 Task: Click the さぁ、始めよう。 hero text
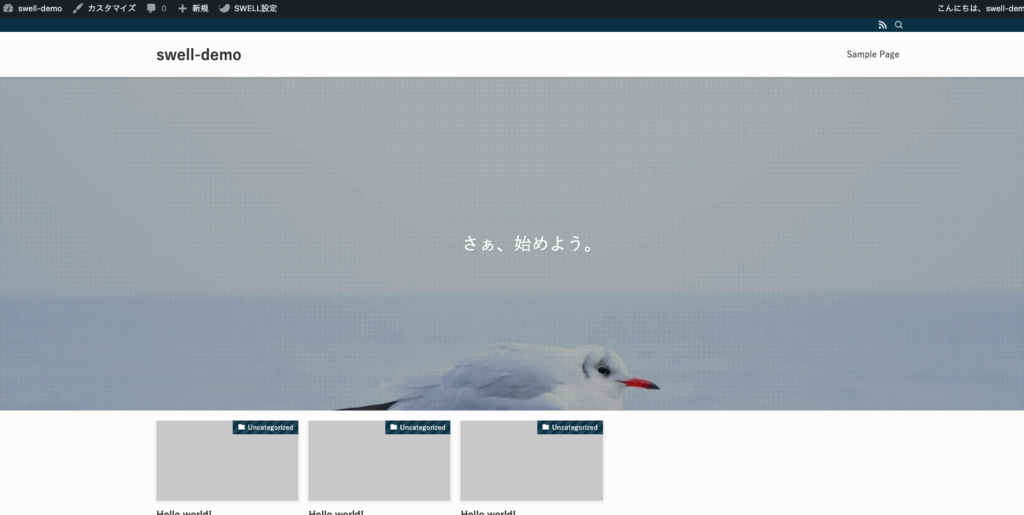(x=530, y=243)
